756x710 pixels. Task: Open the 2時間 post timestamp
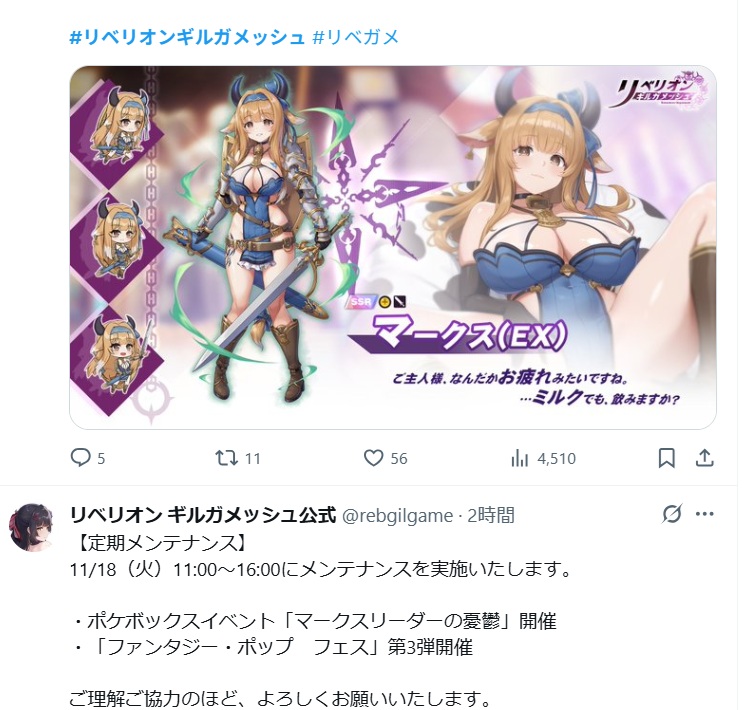[491, 516]
